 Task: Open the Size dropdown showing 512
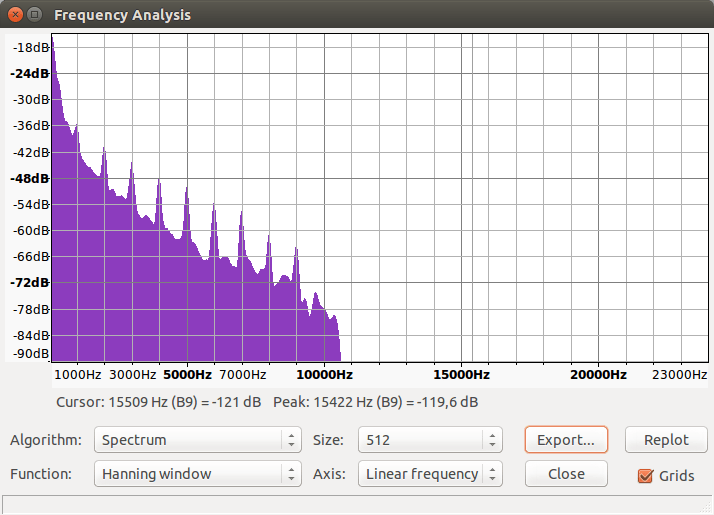point(430,439)
